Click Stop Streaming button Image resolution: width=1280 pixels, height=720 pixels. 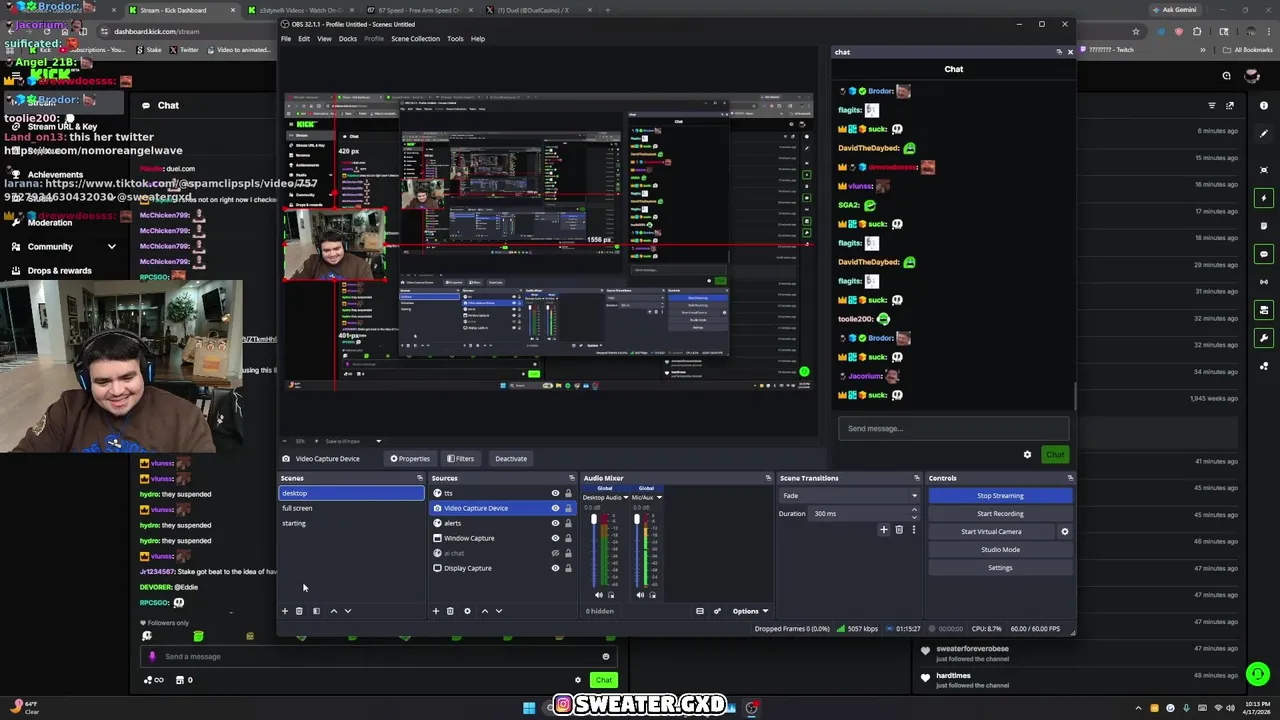pyautogui.click(x=1000, y=496)
